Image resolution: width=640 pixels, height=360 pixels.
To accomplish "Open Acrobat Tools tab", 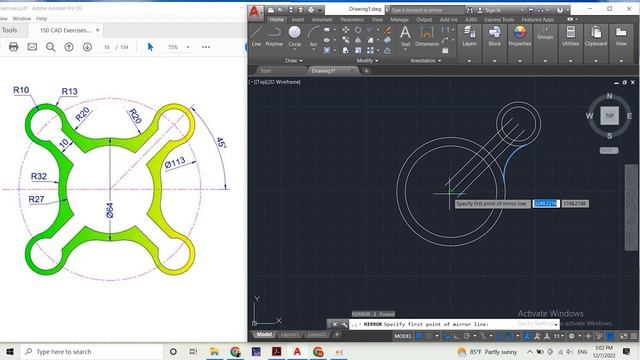I will point(9,30).
